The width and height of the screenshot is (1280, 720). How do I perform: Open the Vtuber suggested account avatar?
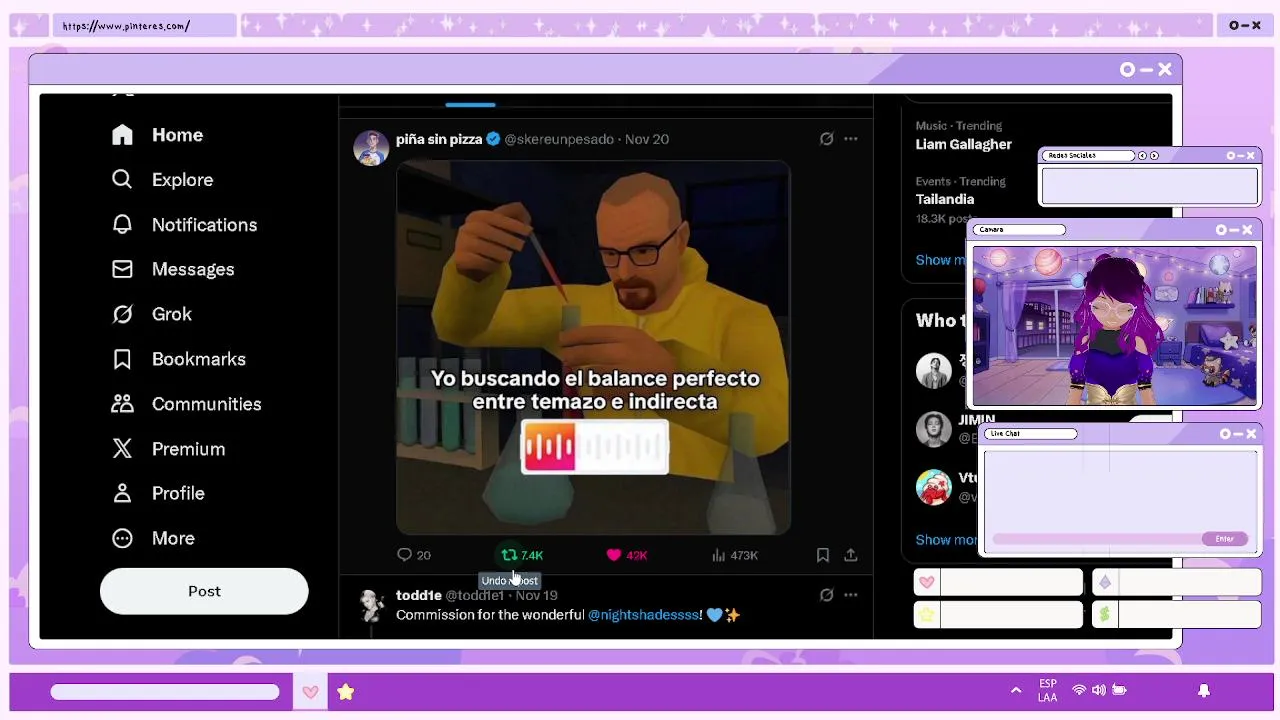(x=934, y=487)
